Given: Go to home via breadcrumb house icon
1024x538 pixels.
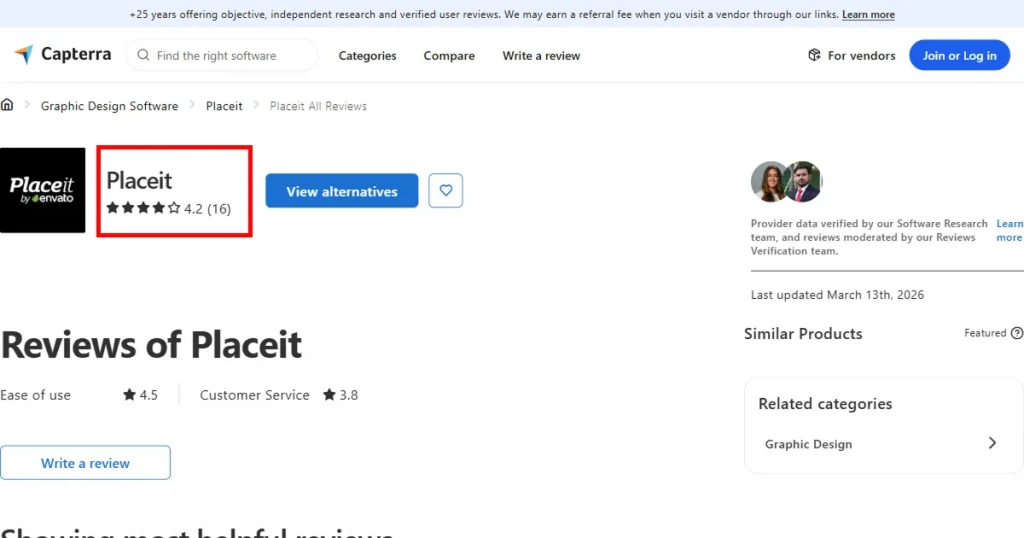Looking at the screenshot, I should [7, 104].
